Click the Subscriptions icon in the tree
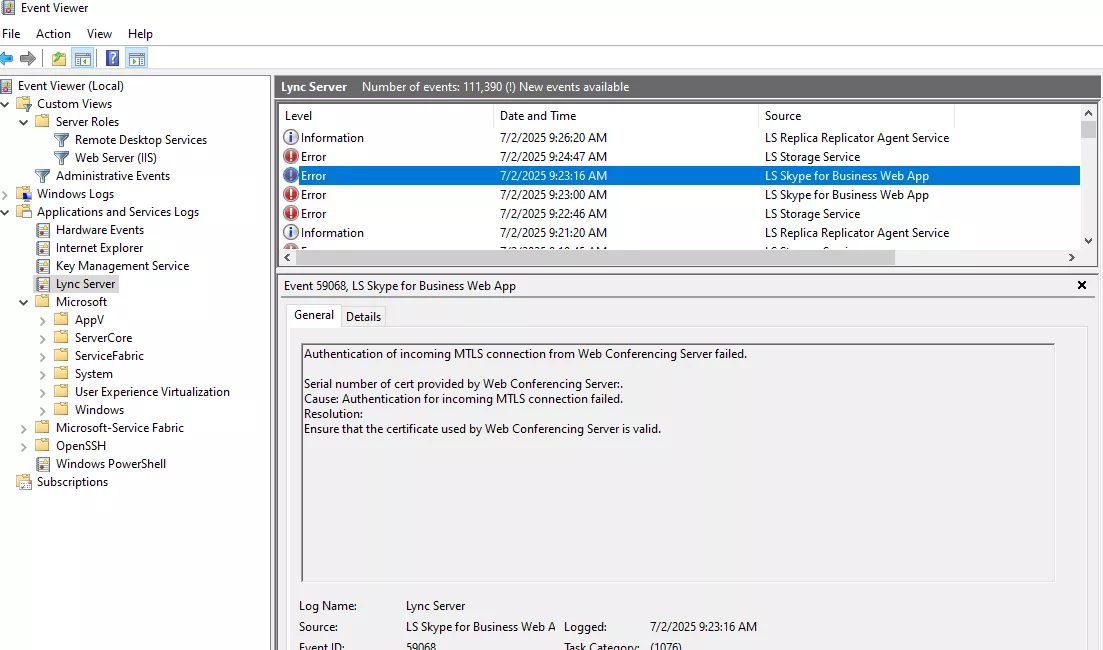Image resolution: width=1103 pixels, height=650 pixels. coord(25,482)
